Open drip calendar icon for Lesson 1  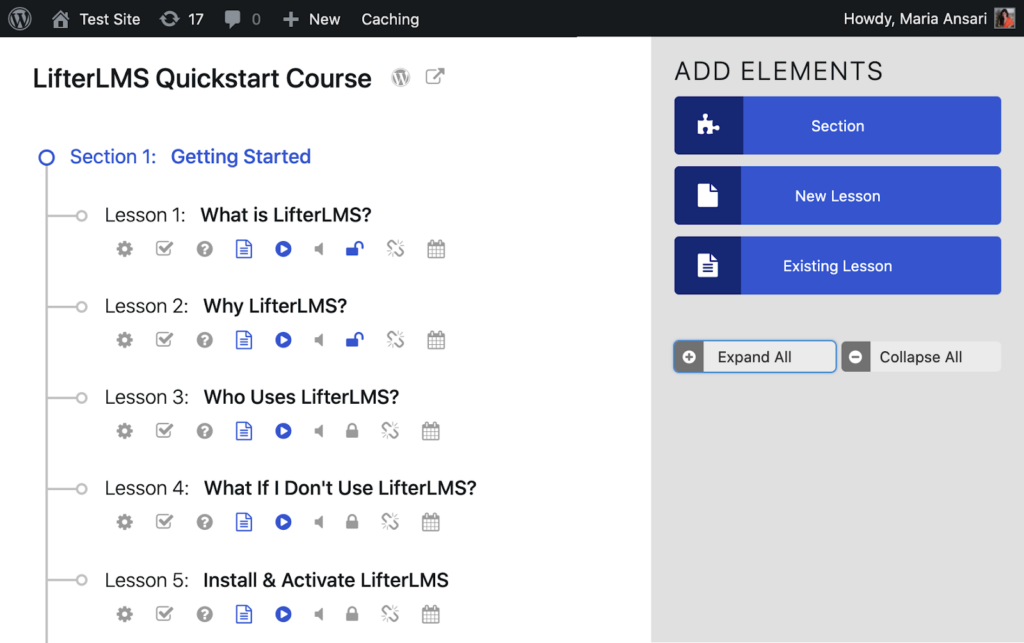click(x=436, y=249)
